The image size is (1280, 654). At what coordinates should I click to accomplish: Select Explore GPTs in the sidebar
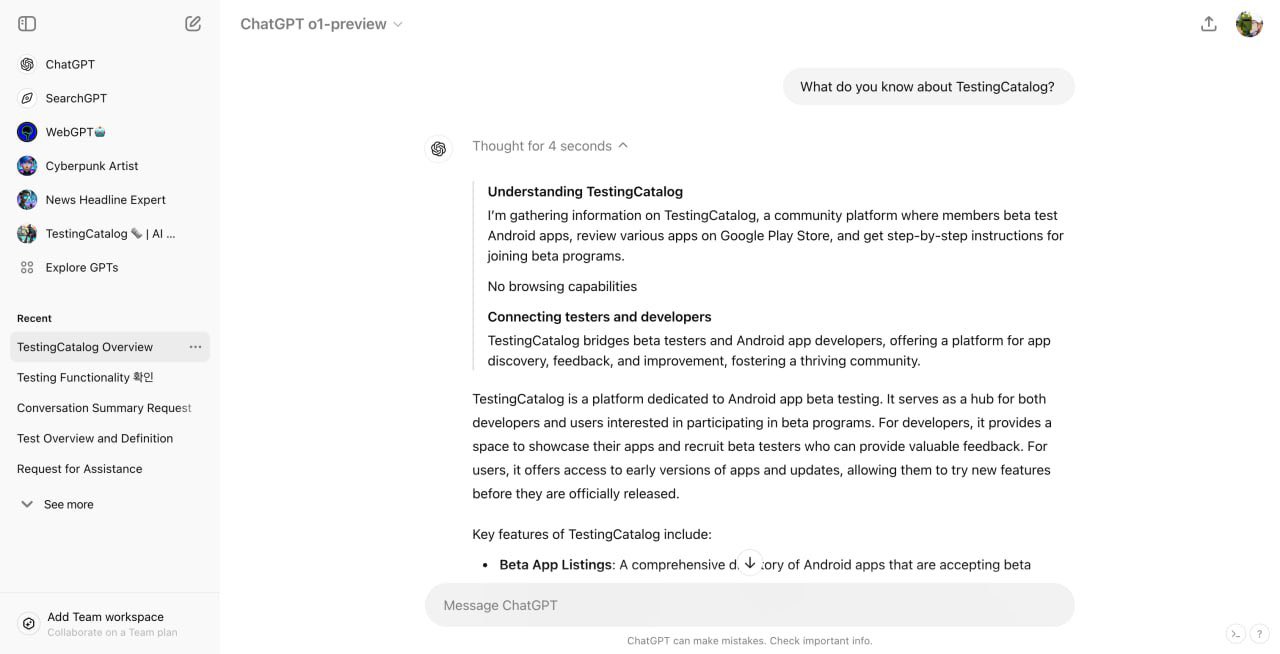point(110,268)
